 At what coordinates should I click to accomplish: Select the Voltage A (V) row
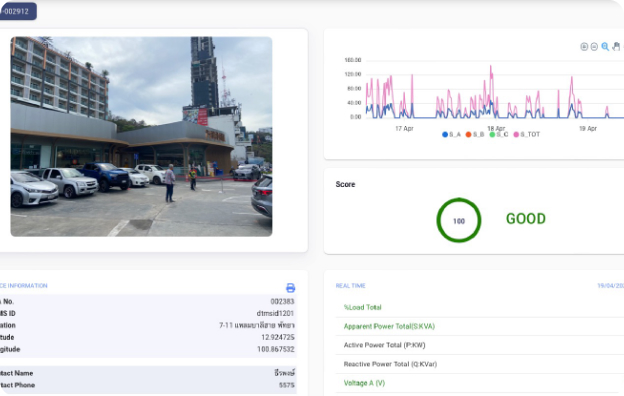(x=480, y=383)
